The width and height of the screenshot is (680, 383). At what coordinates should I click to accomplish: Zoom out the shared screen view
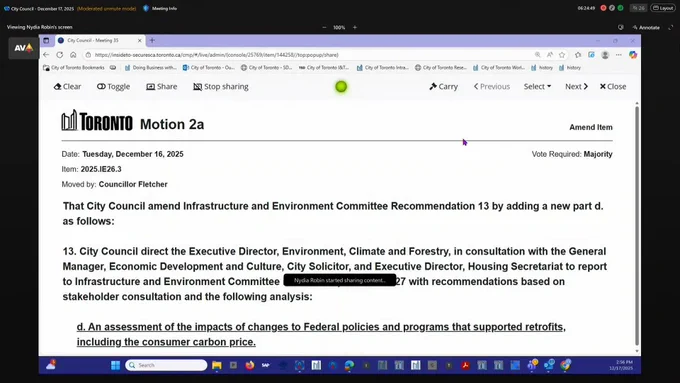point(324,27)
